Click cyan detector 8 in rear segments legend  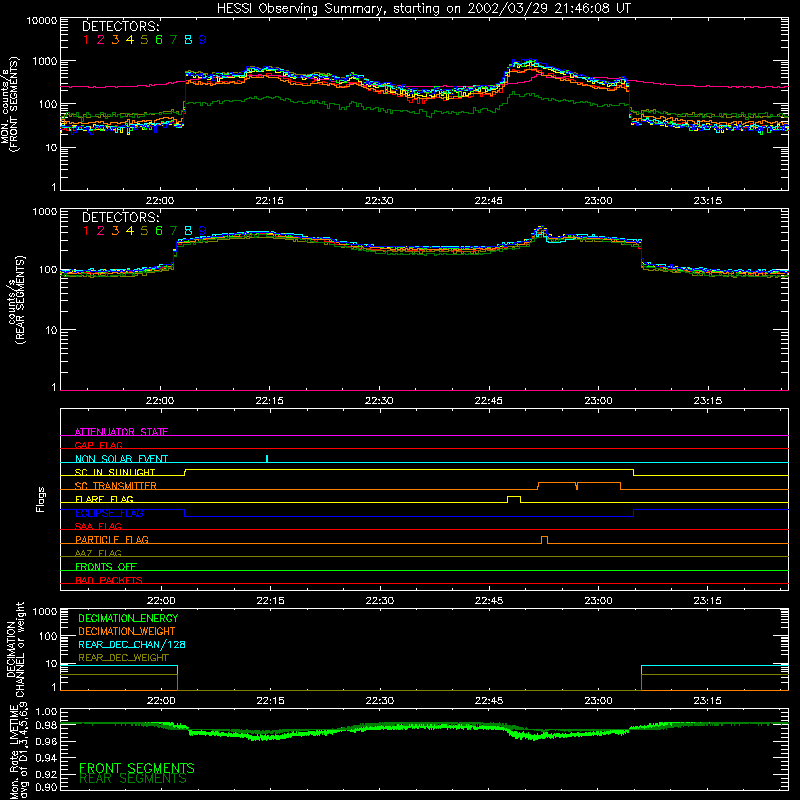(x=188, y=231)
